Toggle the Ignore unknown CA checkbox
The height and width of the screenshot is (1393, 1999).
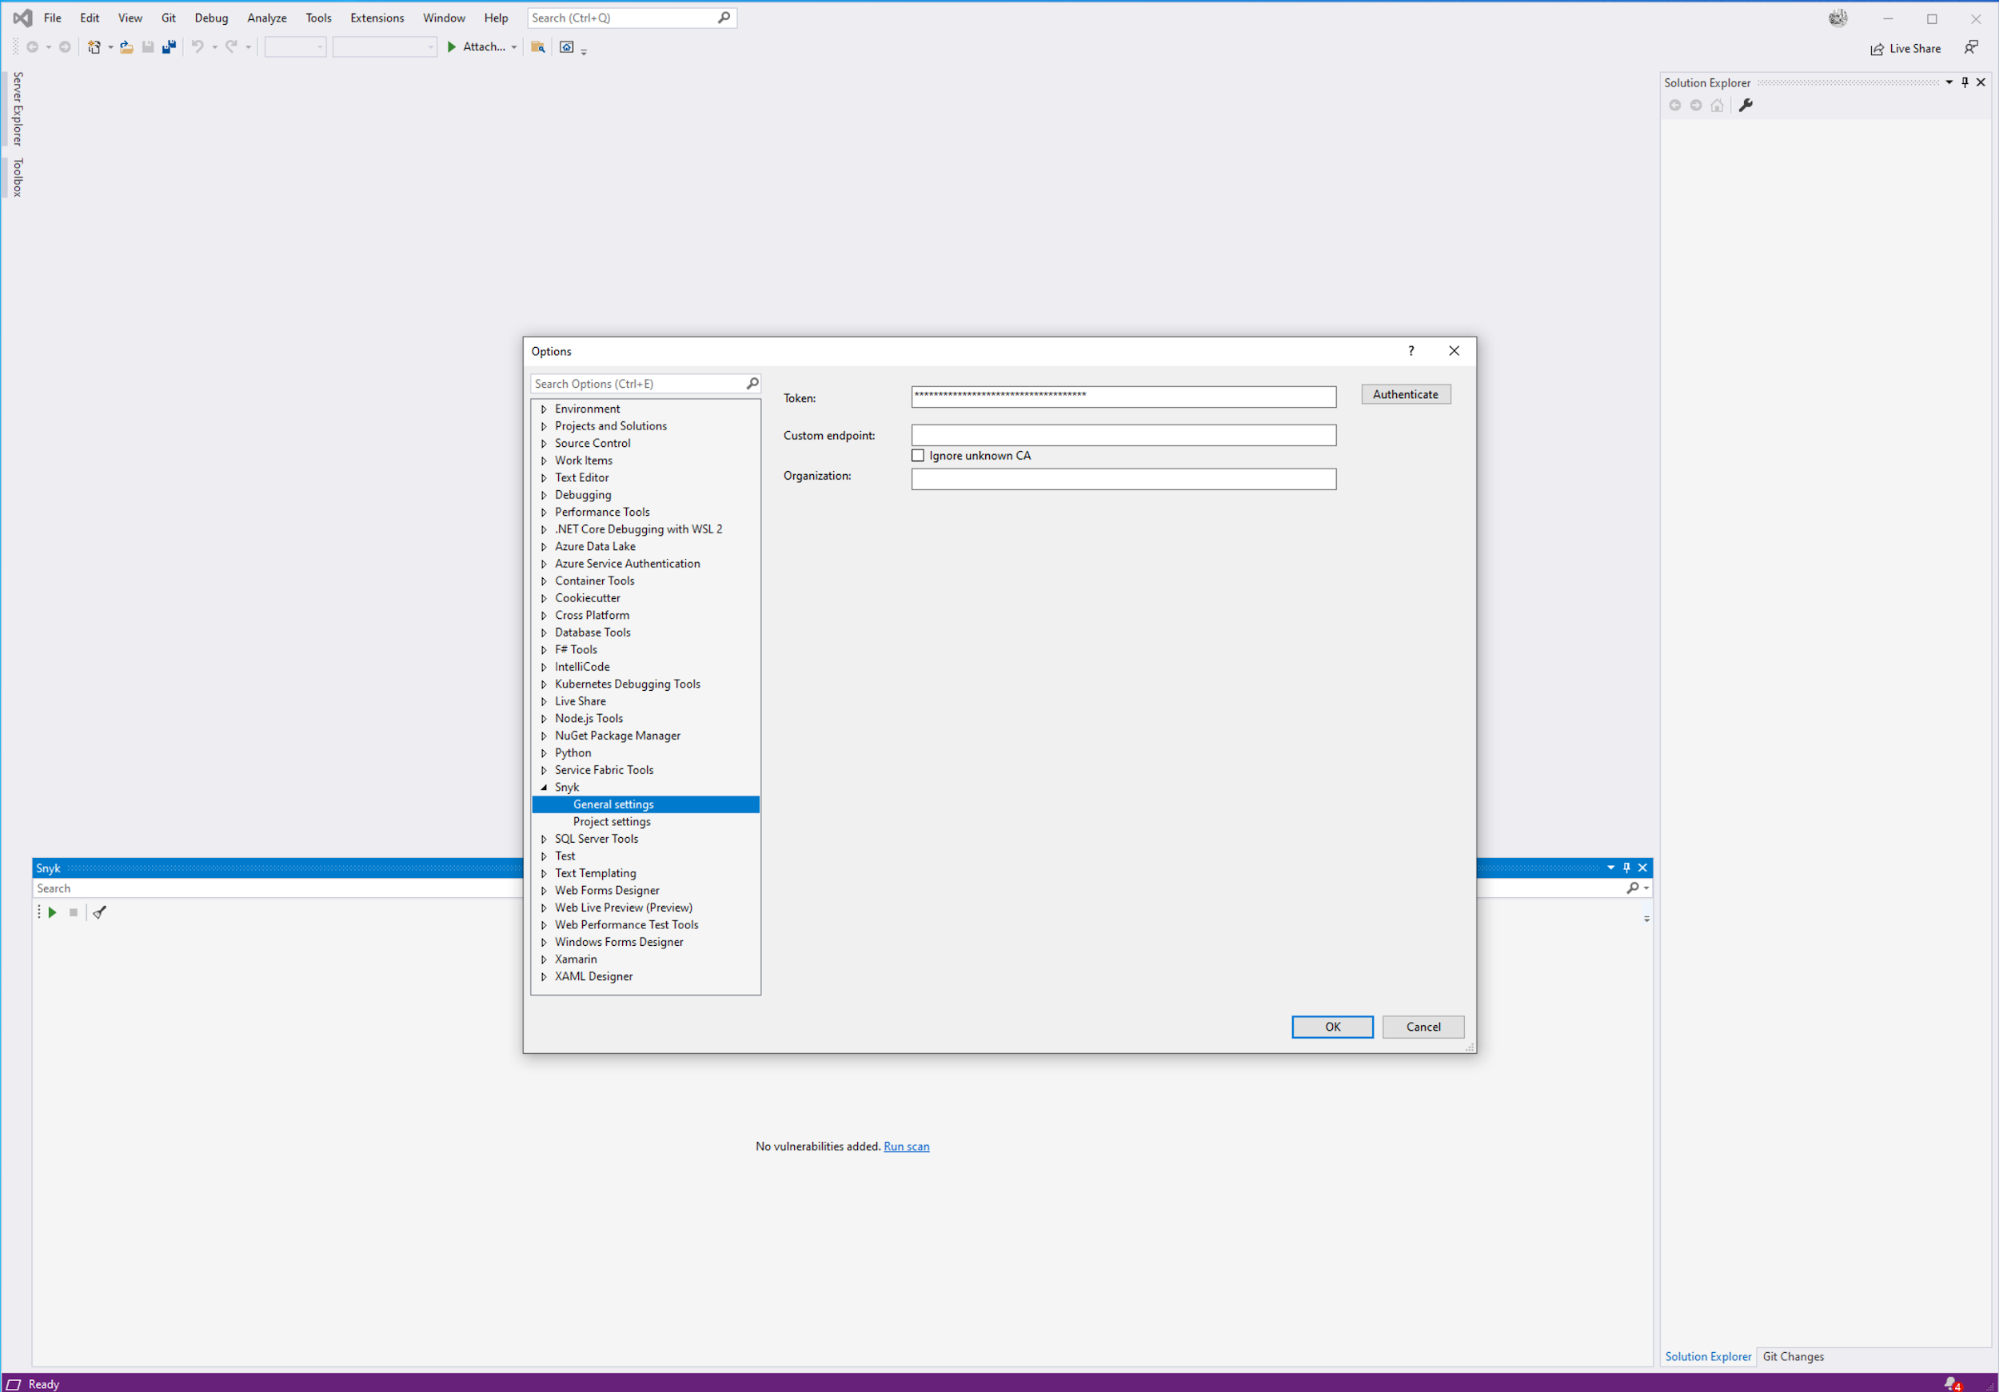tap(918, 455)
